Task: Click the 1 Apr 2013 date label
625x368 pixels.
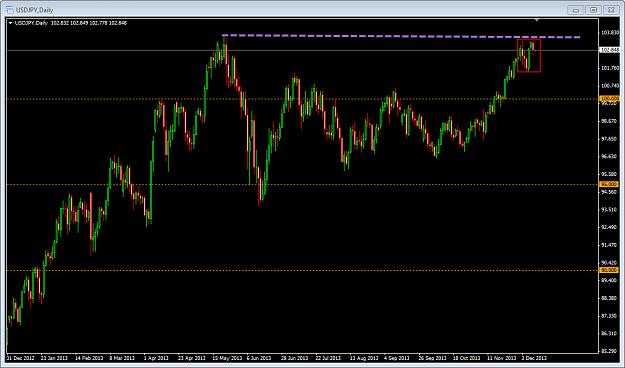Action: click(156, 358)
